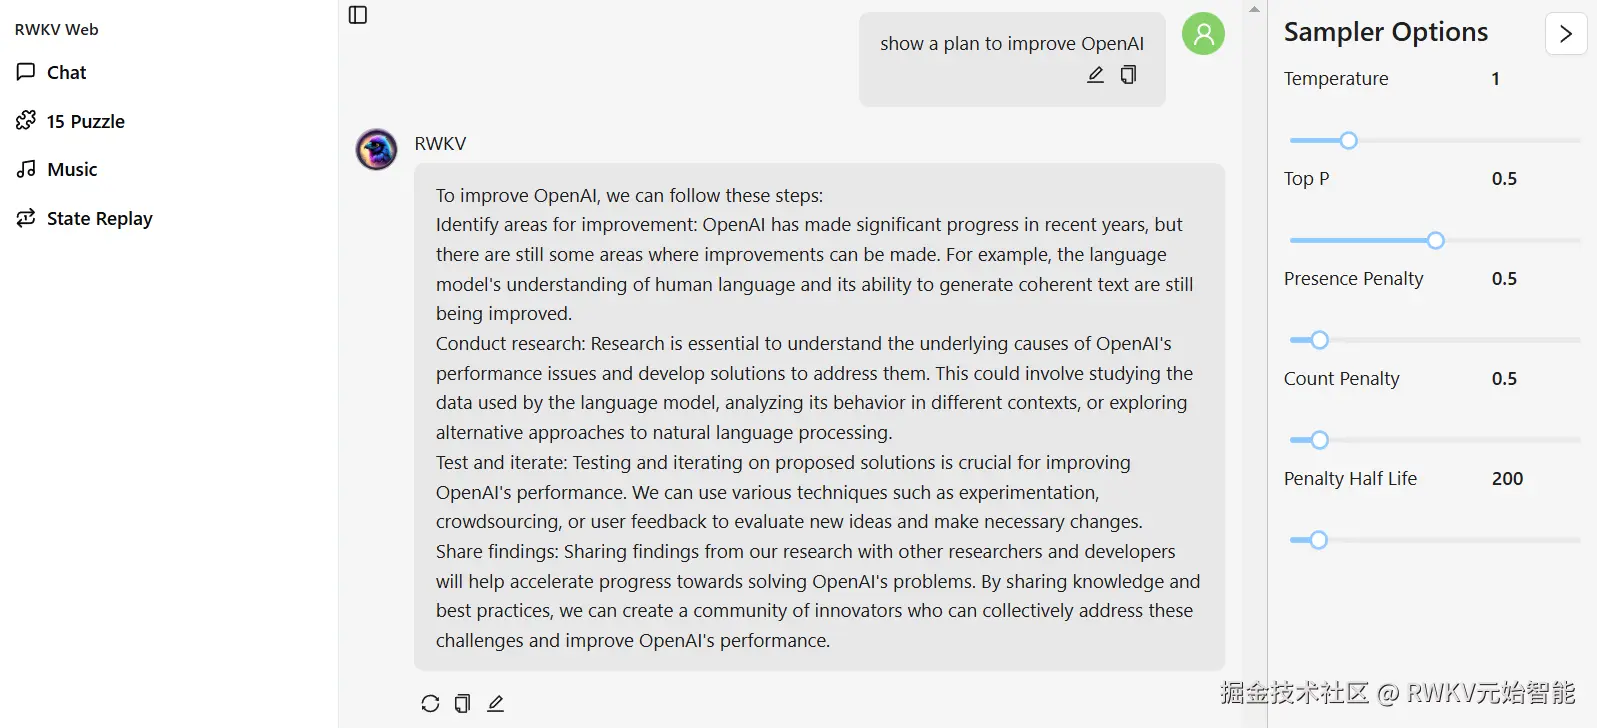Collapse the left sidebar panel
This screenshot has width=1597, height=728.
(357, 15)
